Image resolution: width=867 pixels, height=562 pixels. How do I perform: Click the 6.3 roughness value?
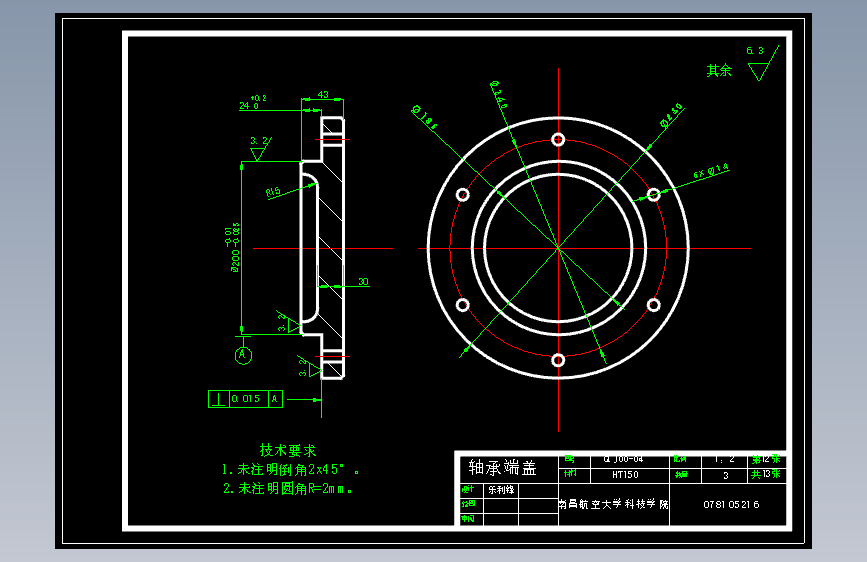point(755,51)
